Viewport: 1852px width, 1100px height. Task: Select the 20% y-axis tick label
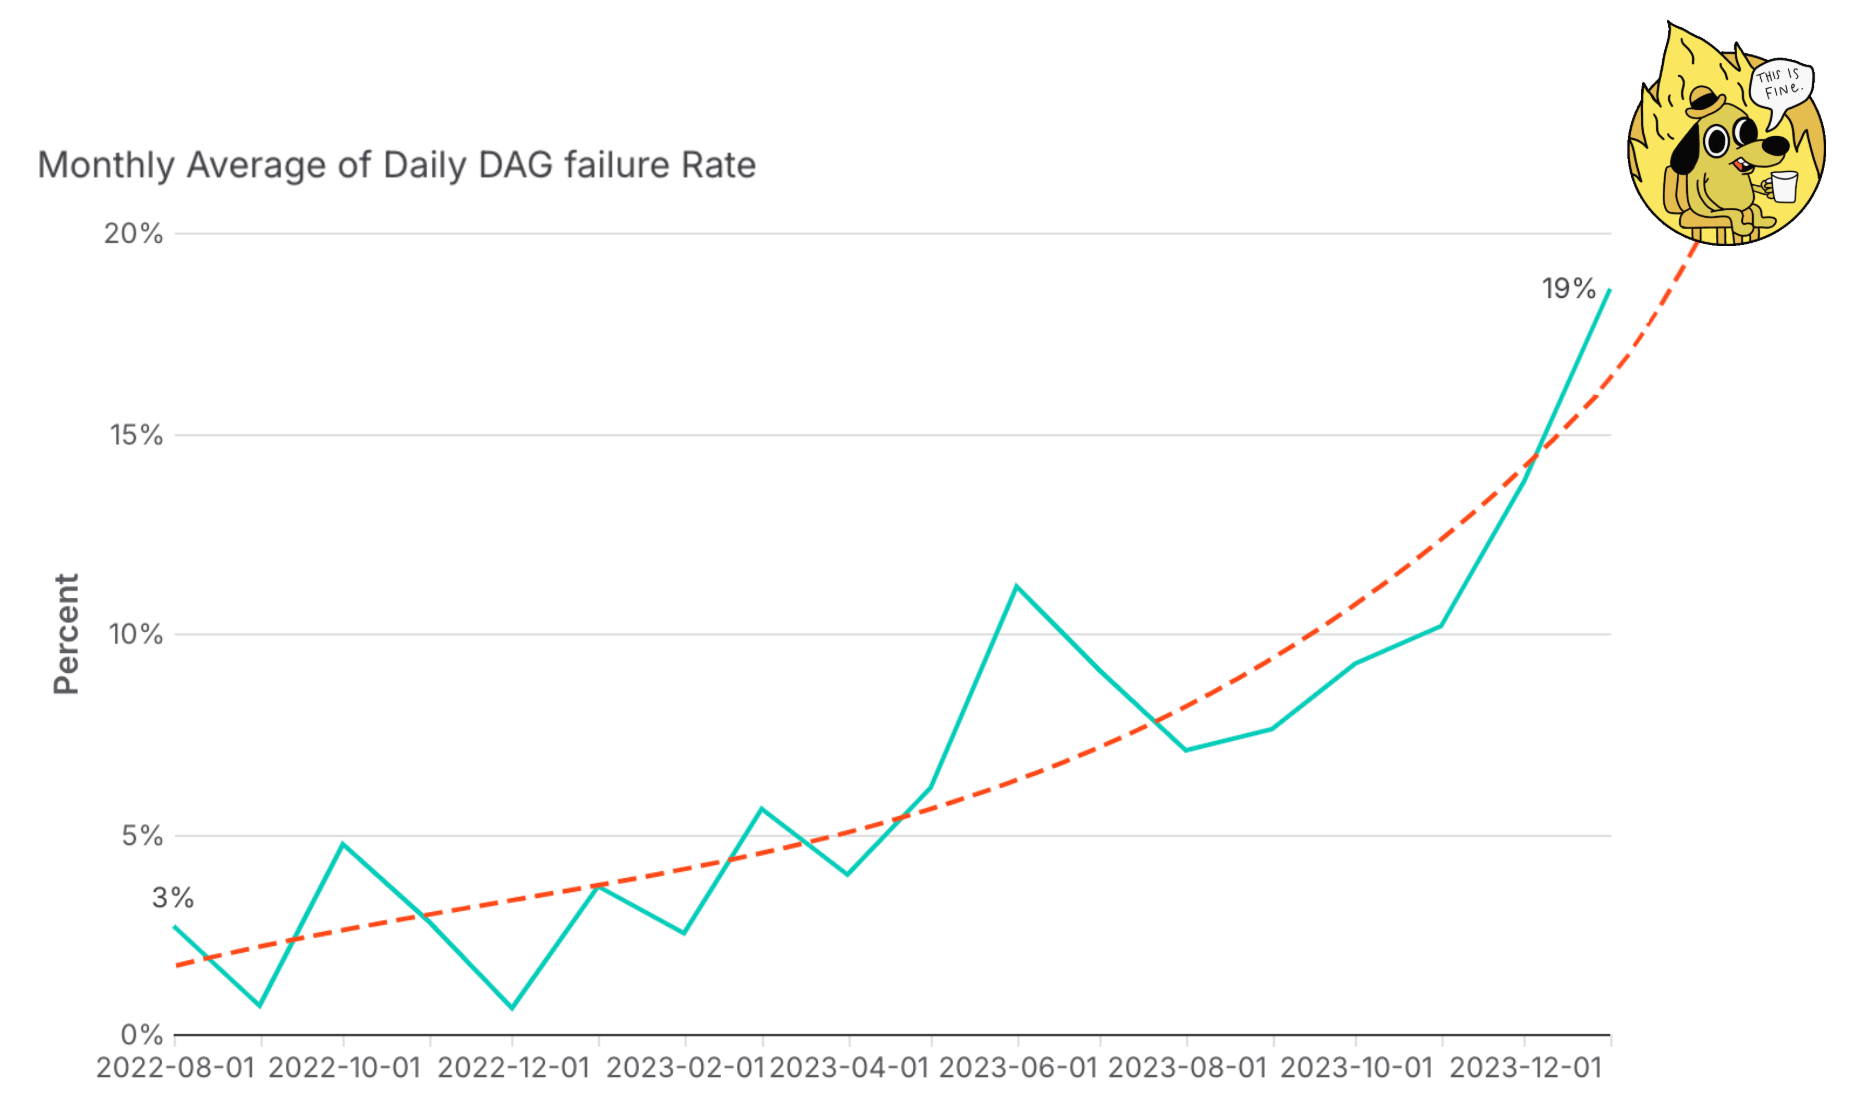133,234
